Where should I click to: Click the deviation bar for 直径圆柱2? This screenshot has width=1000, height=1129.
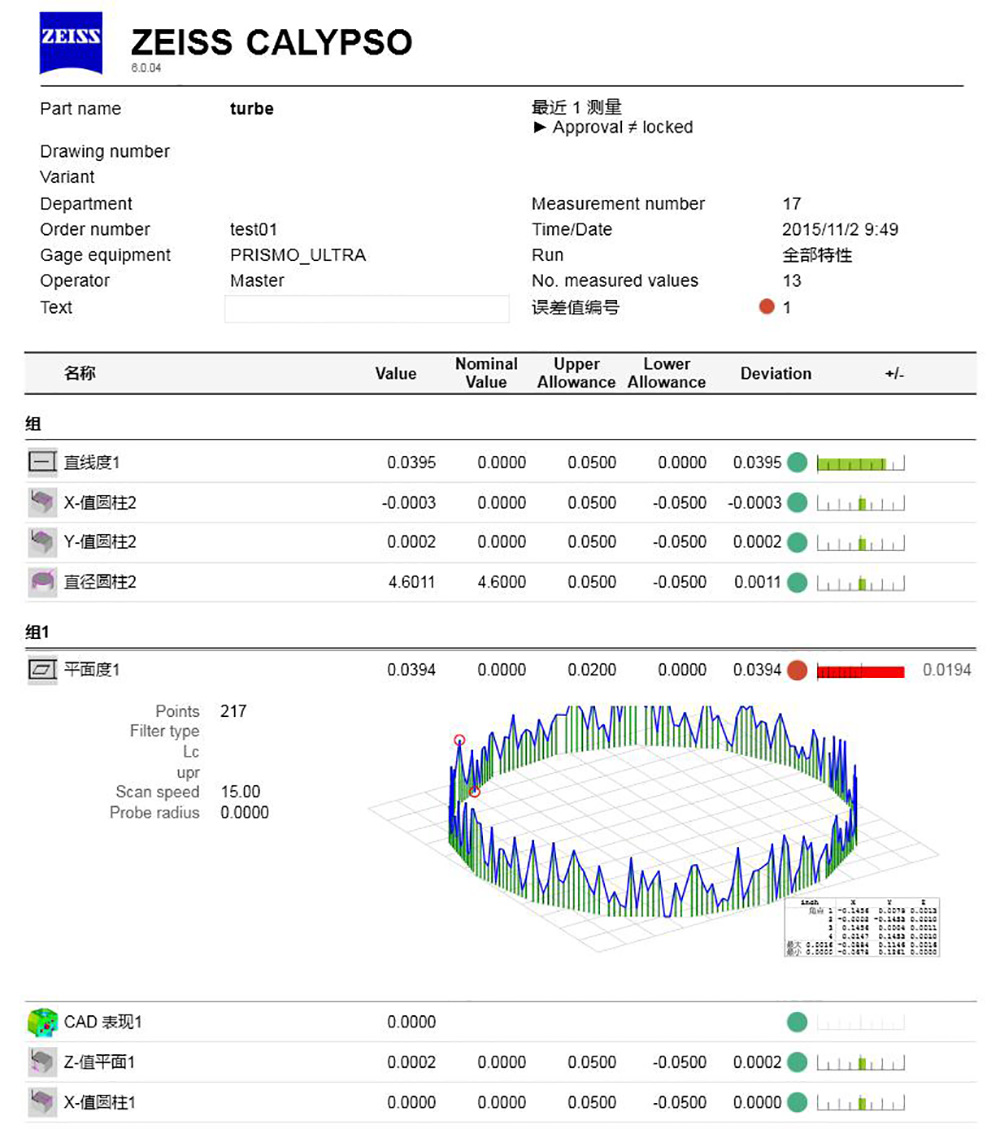[860, 583]
